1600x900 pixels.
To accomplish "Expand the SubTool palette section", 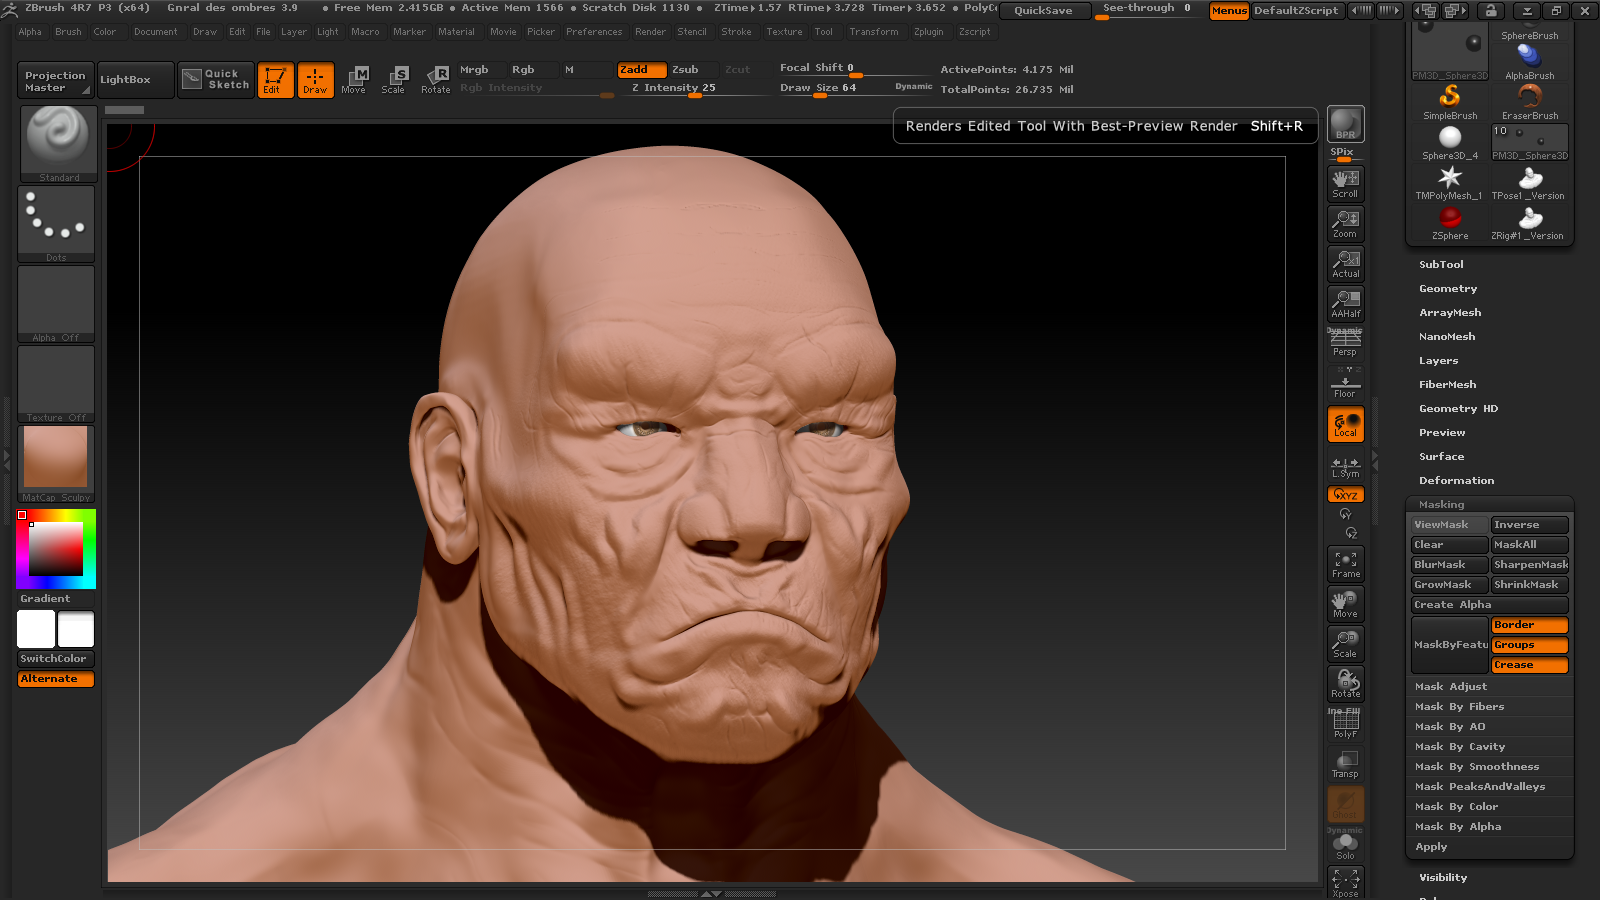I will (1441, 265).
